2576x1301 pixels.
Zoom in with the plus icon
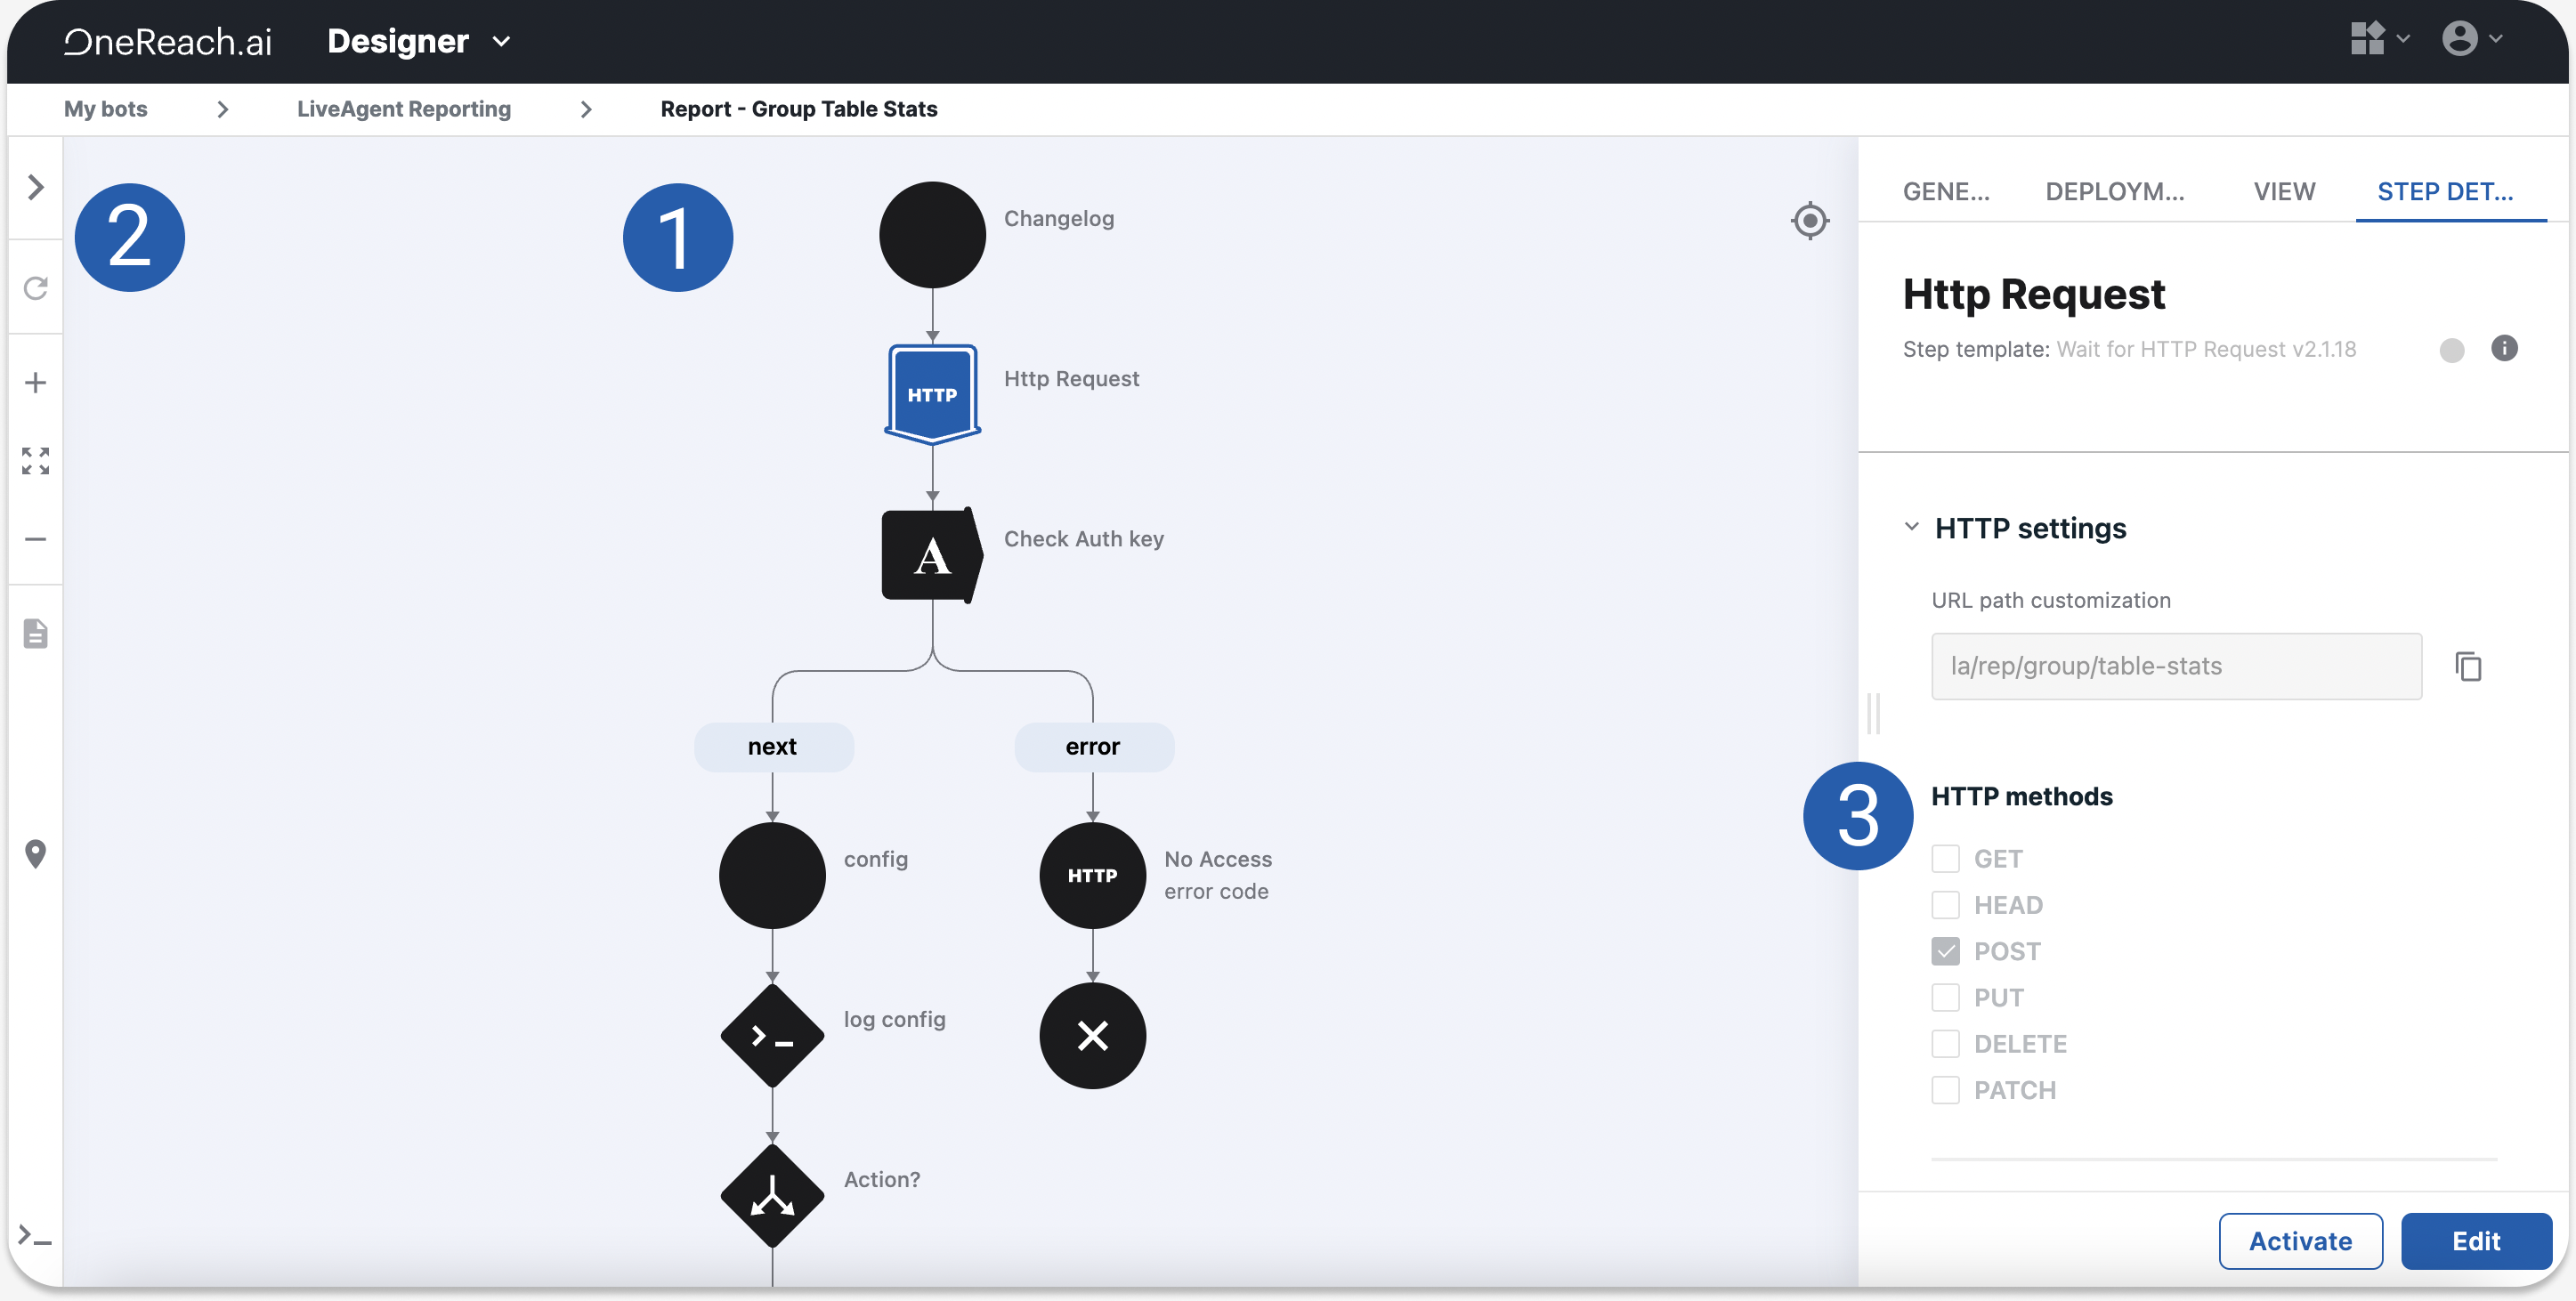pyautogui.click(x=36, y=382)
